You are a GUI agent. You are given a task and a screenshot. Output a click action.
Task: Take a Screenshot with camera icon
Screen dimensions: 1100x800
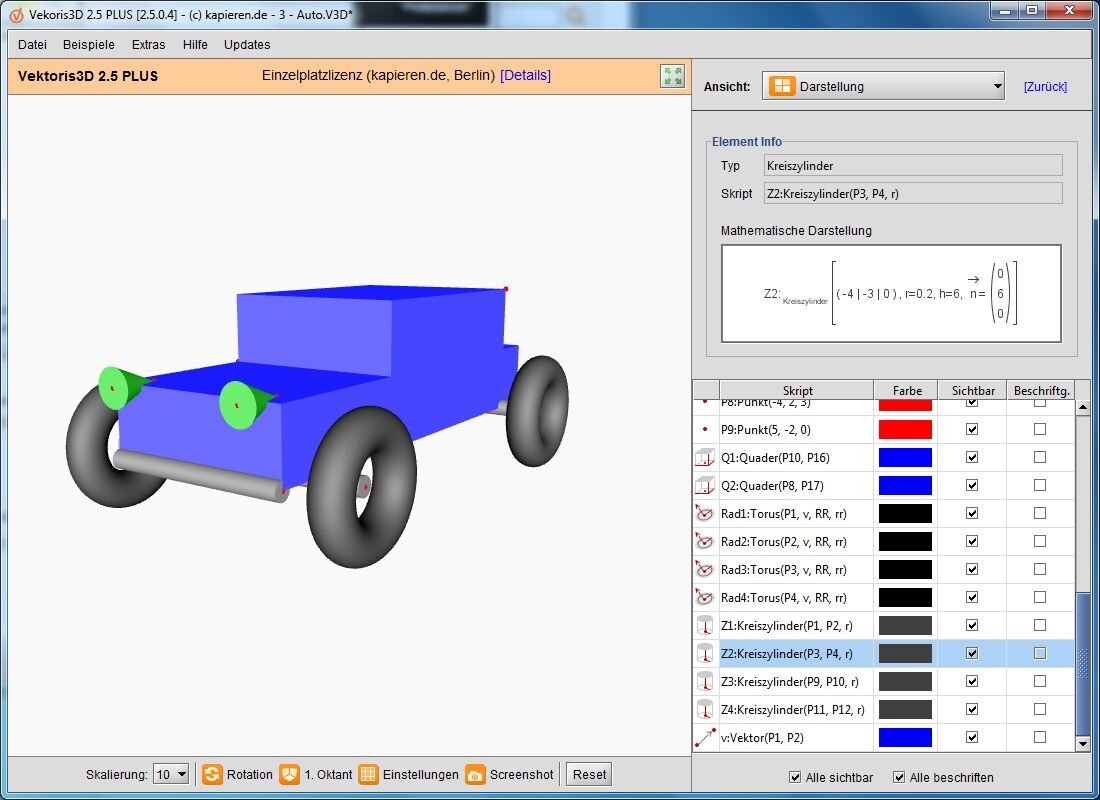click(475, 775)
